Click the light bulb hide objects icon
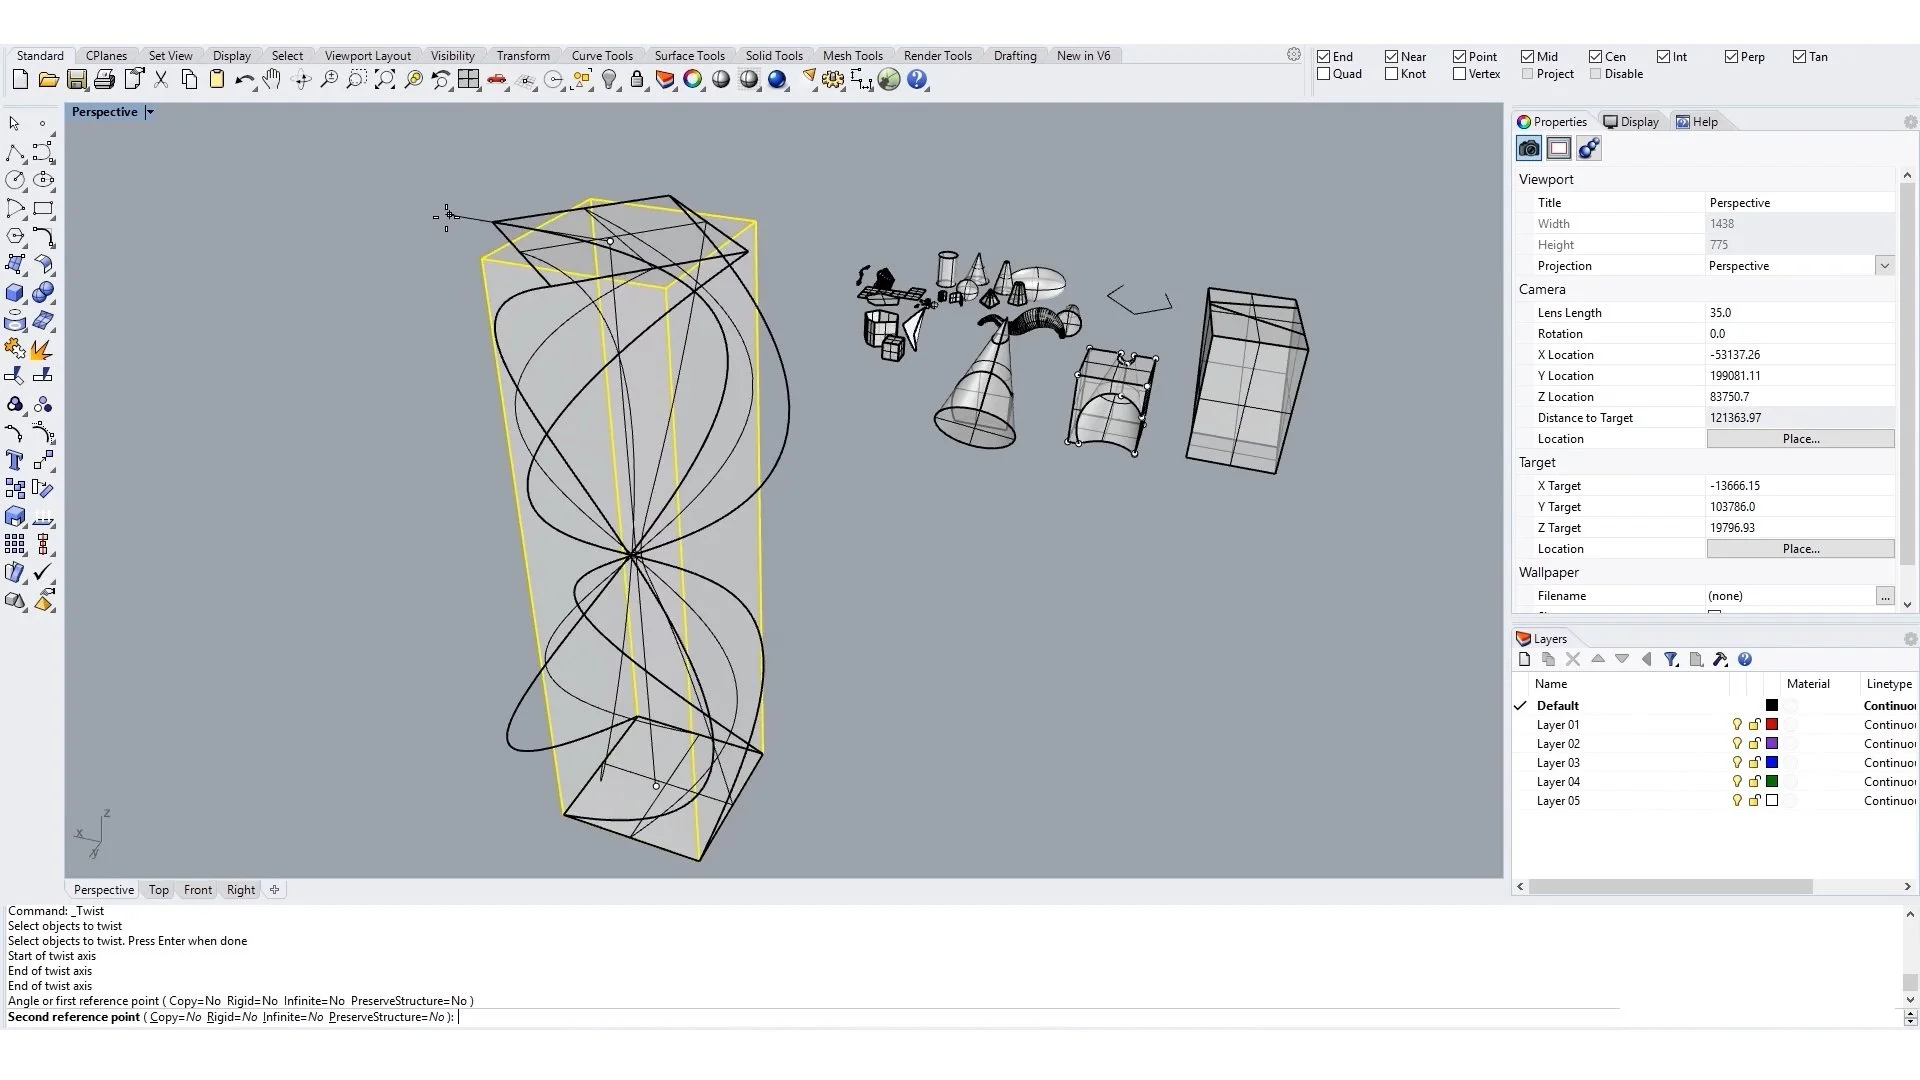 pos(609,80)
